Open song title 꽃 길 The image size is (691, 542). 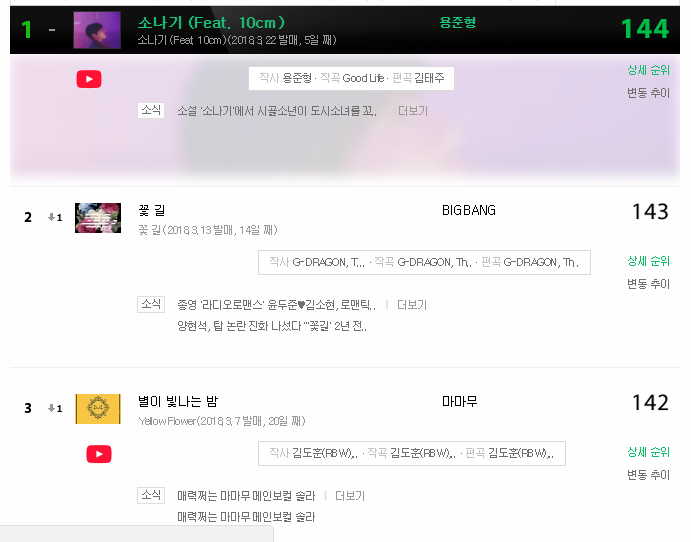click(152, 211)
